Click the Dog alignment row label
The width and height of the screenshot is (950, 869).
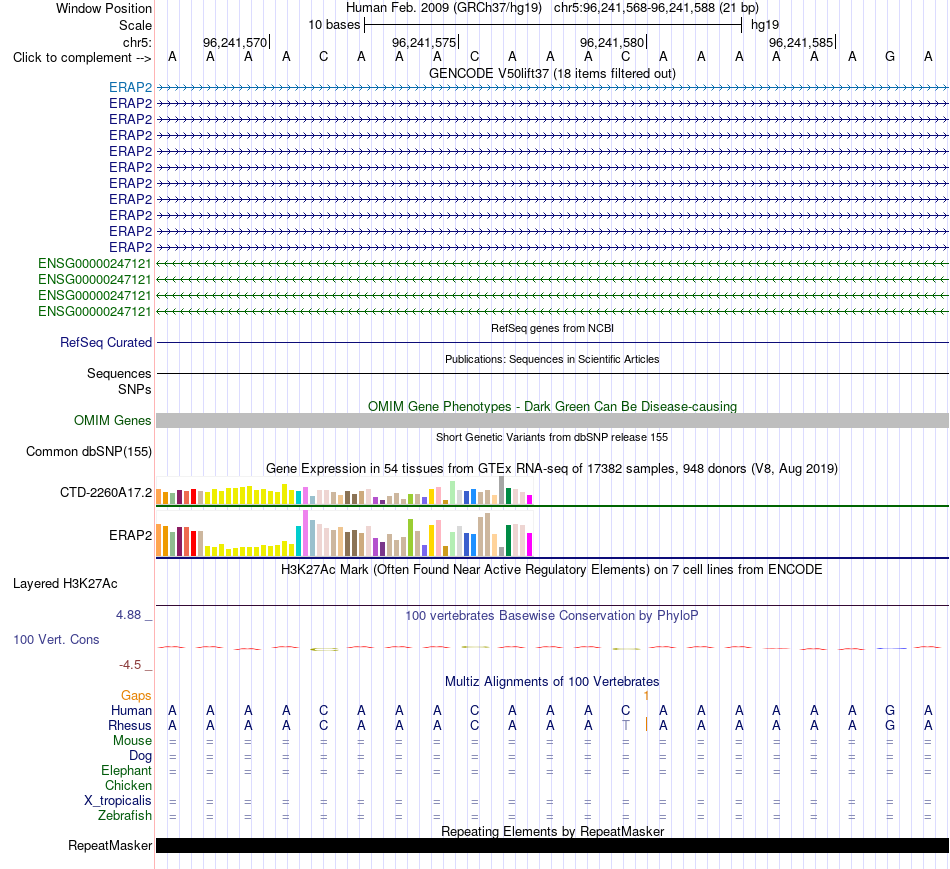(x=140, y=756)
